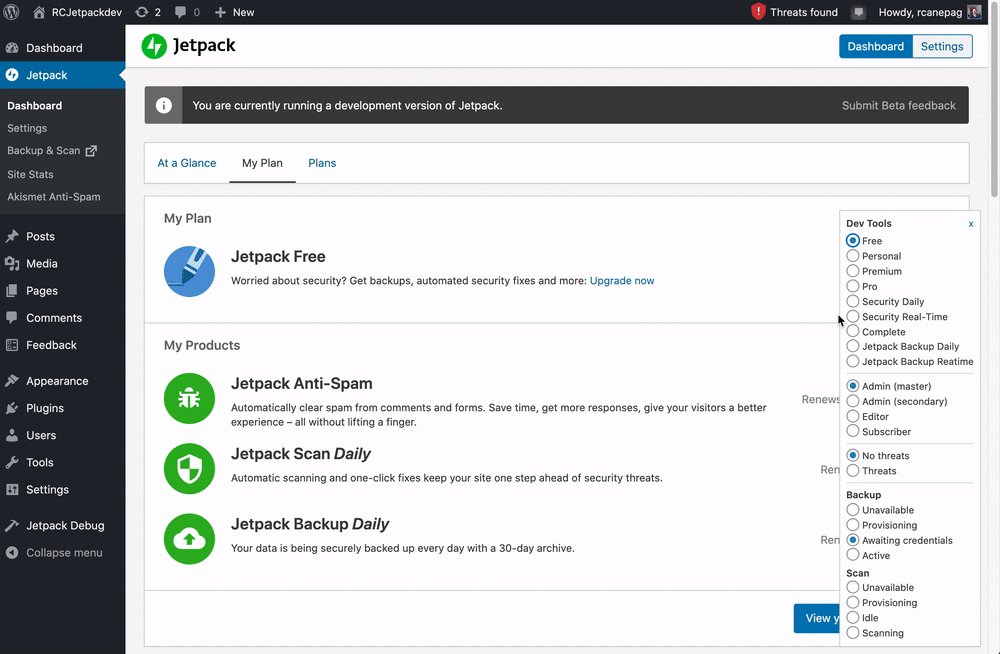The image size is (1000, 654).
Task: Click the Jetpack Backup cloud icon
Action: tap(189, 539)
